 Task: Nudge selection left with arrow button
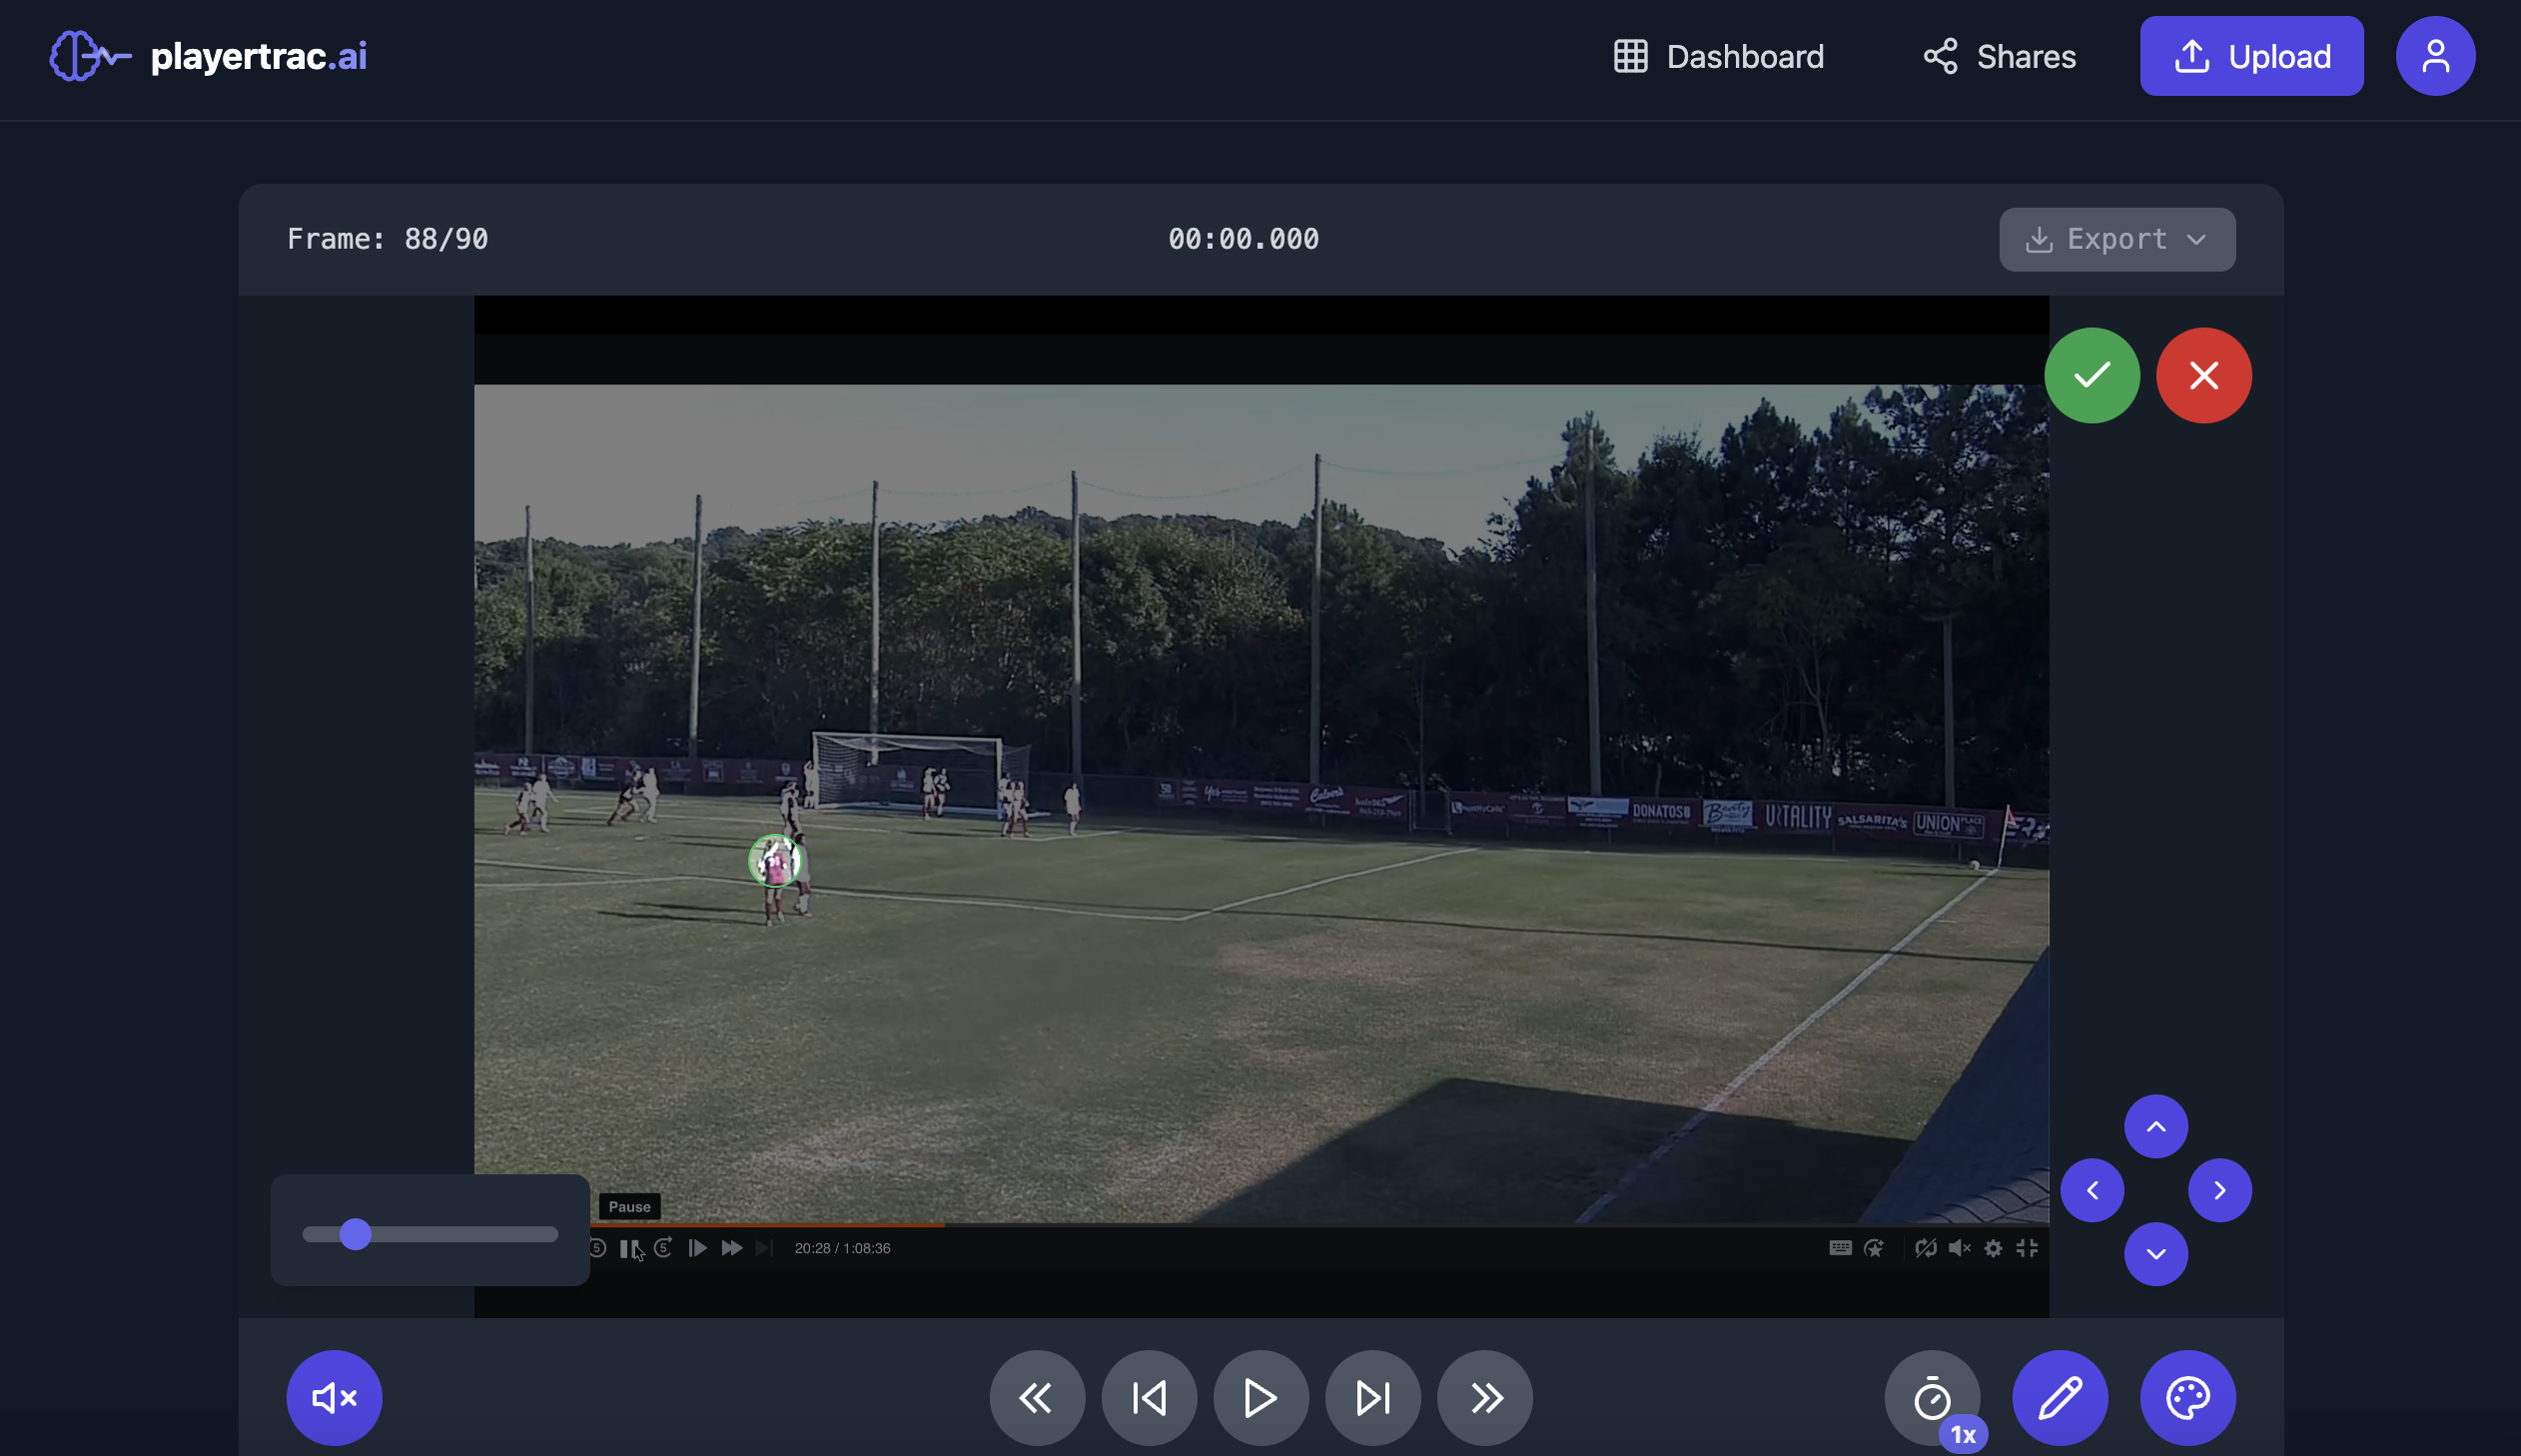[x=2091, y=1190]
